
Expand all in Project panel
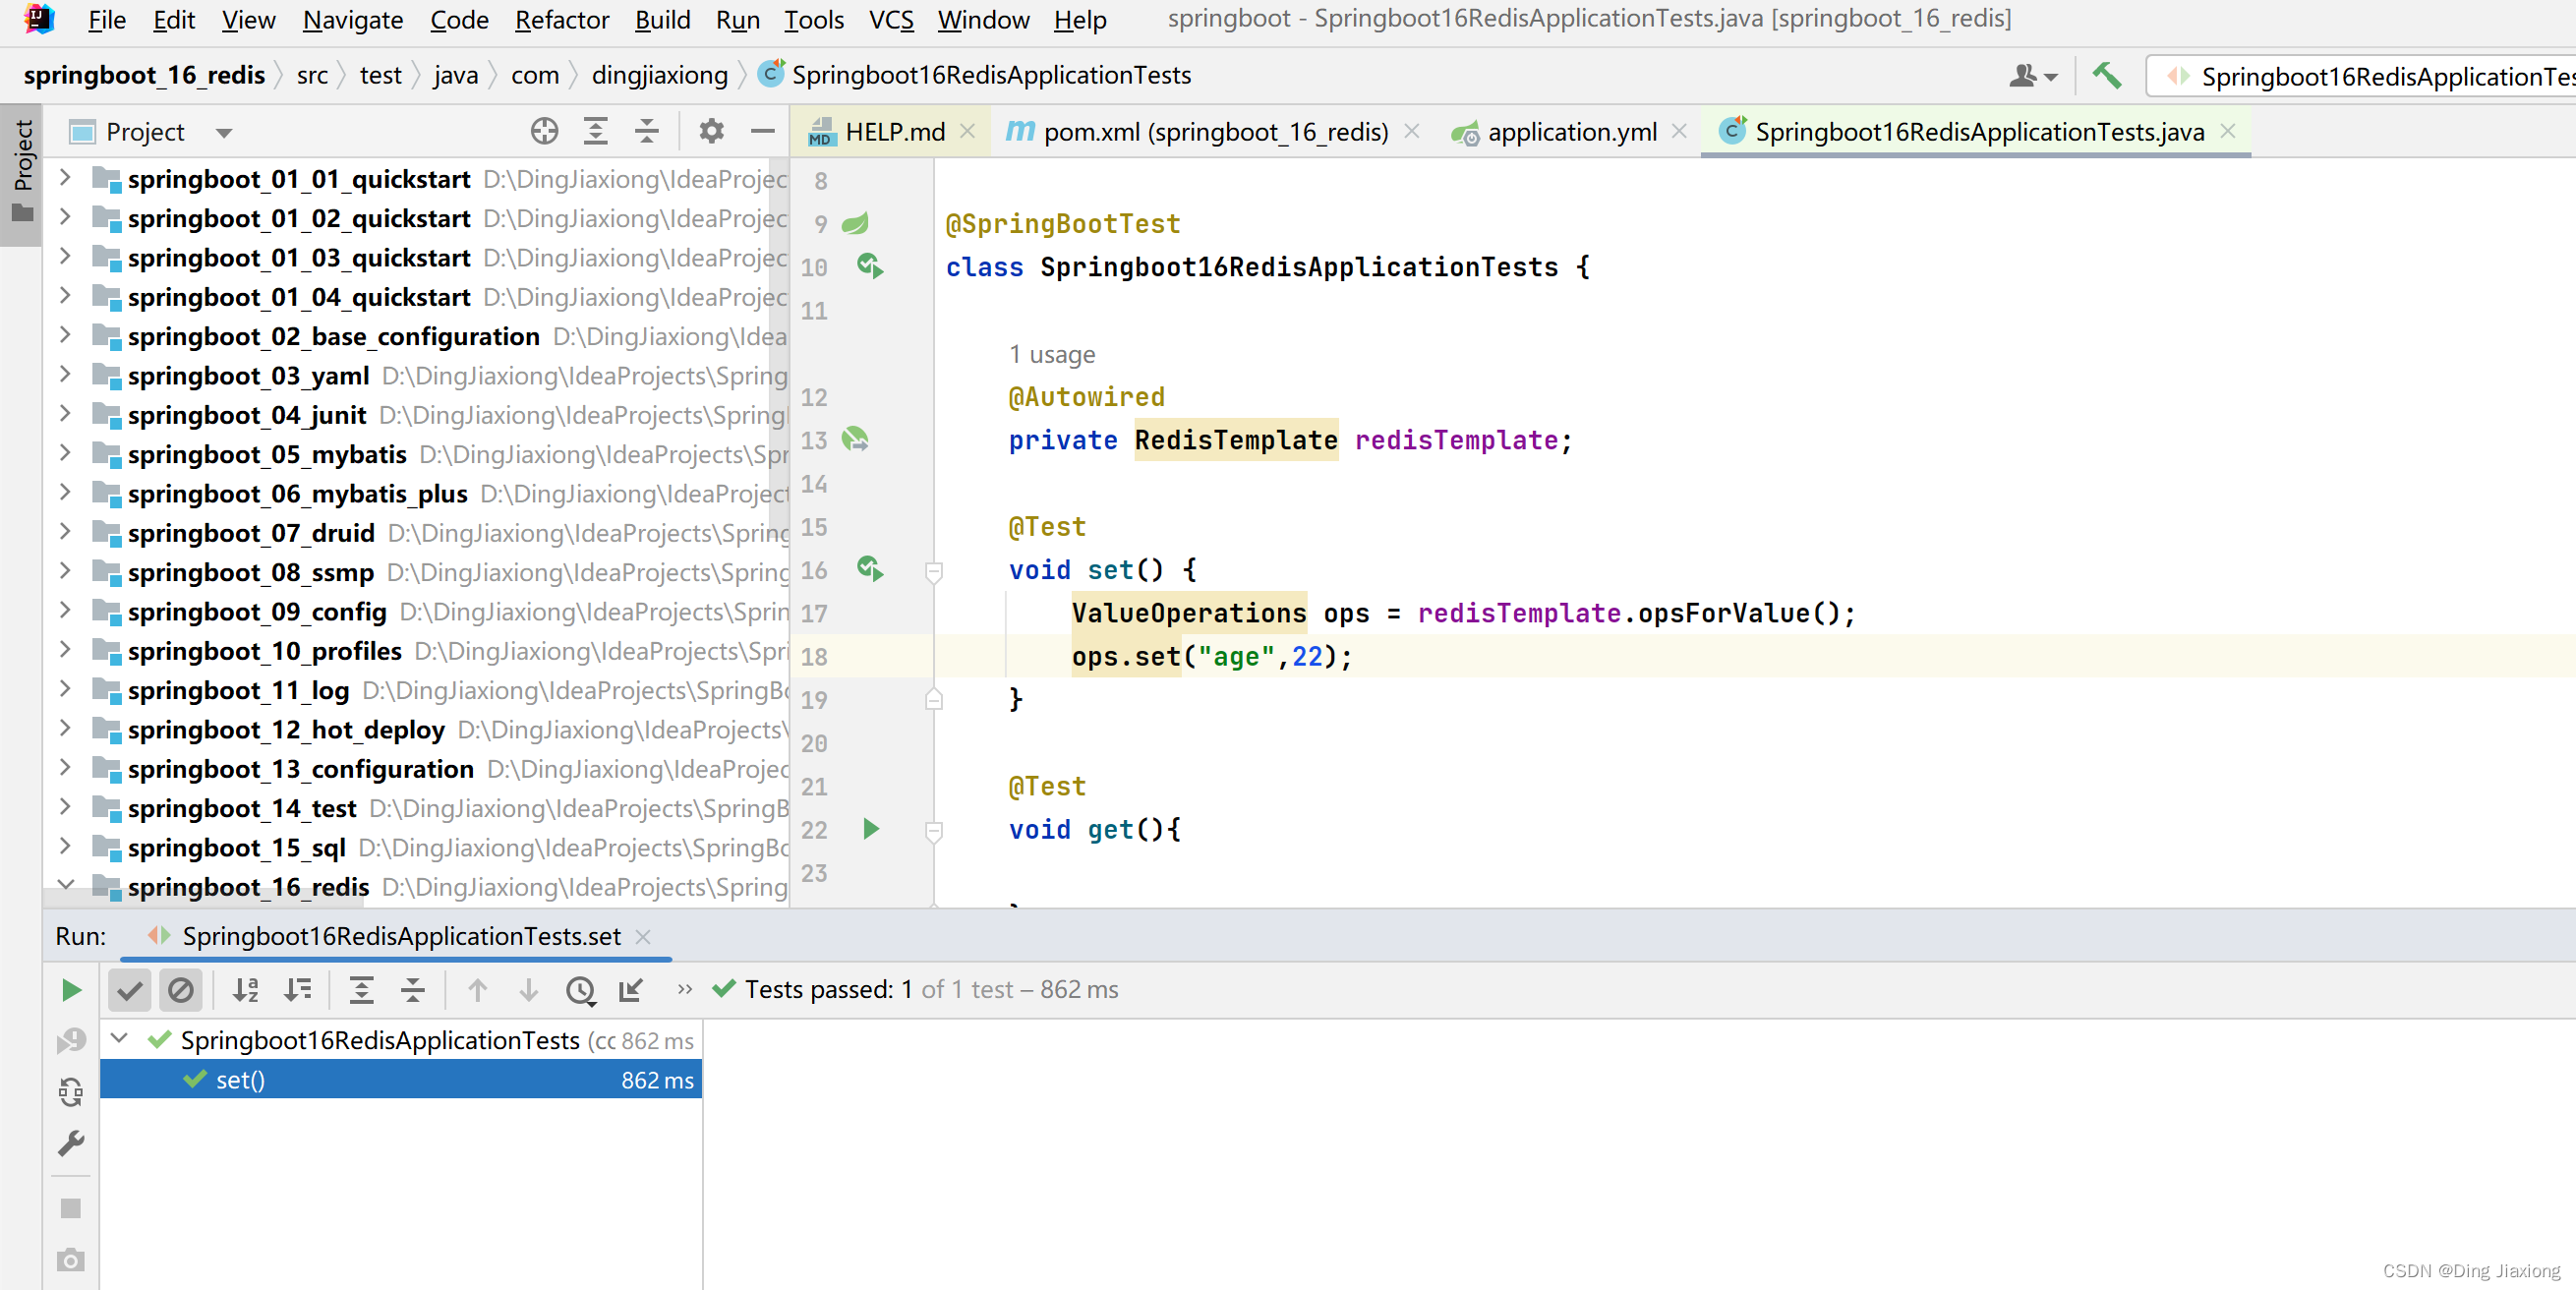pos(596,131)
